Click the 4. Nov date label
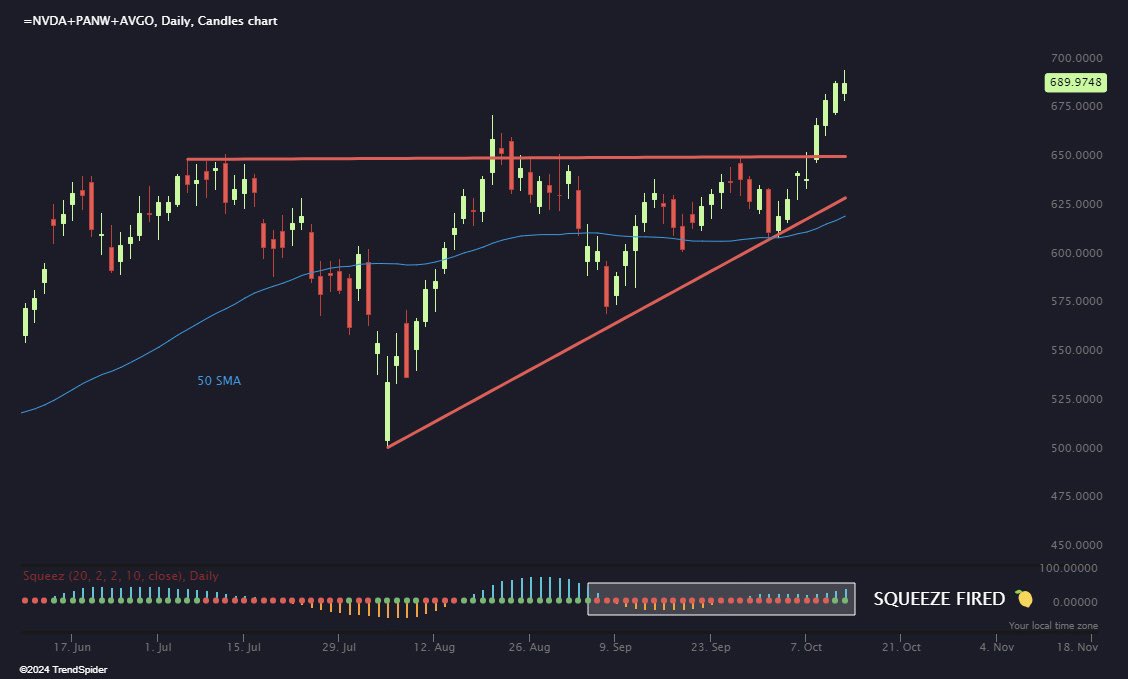This screenshot has height=679, width=1128. [x=996, y=647]
